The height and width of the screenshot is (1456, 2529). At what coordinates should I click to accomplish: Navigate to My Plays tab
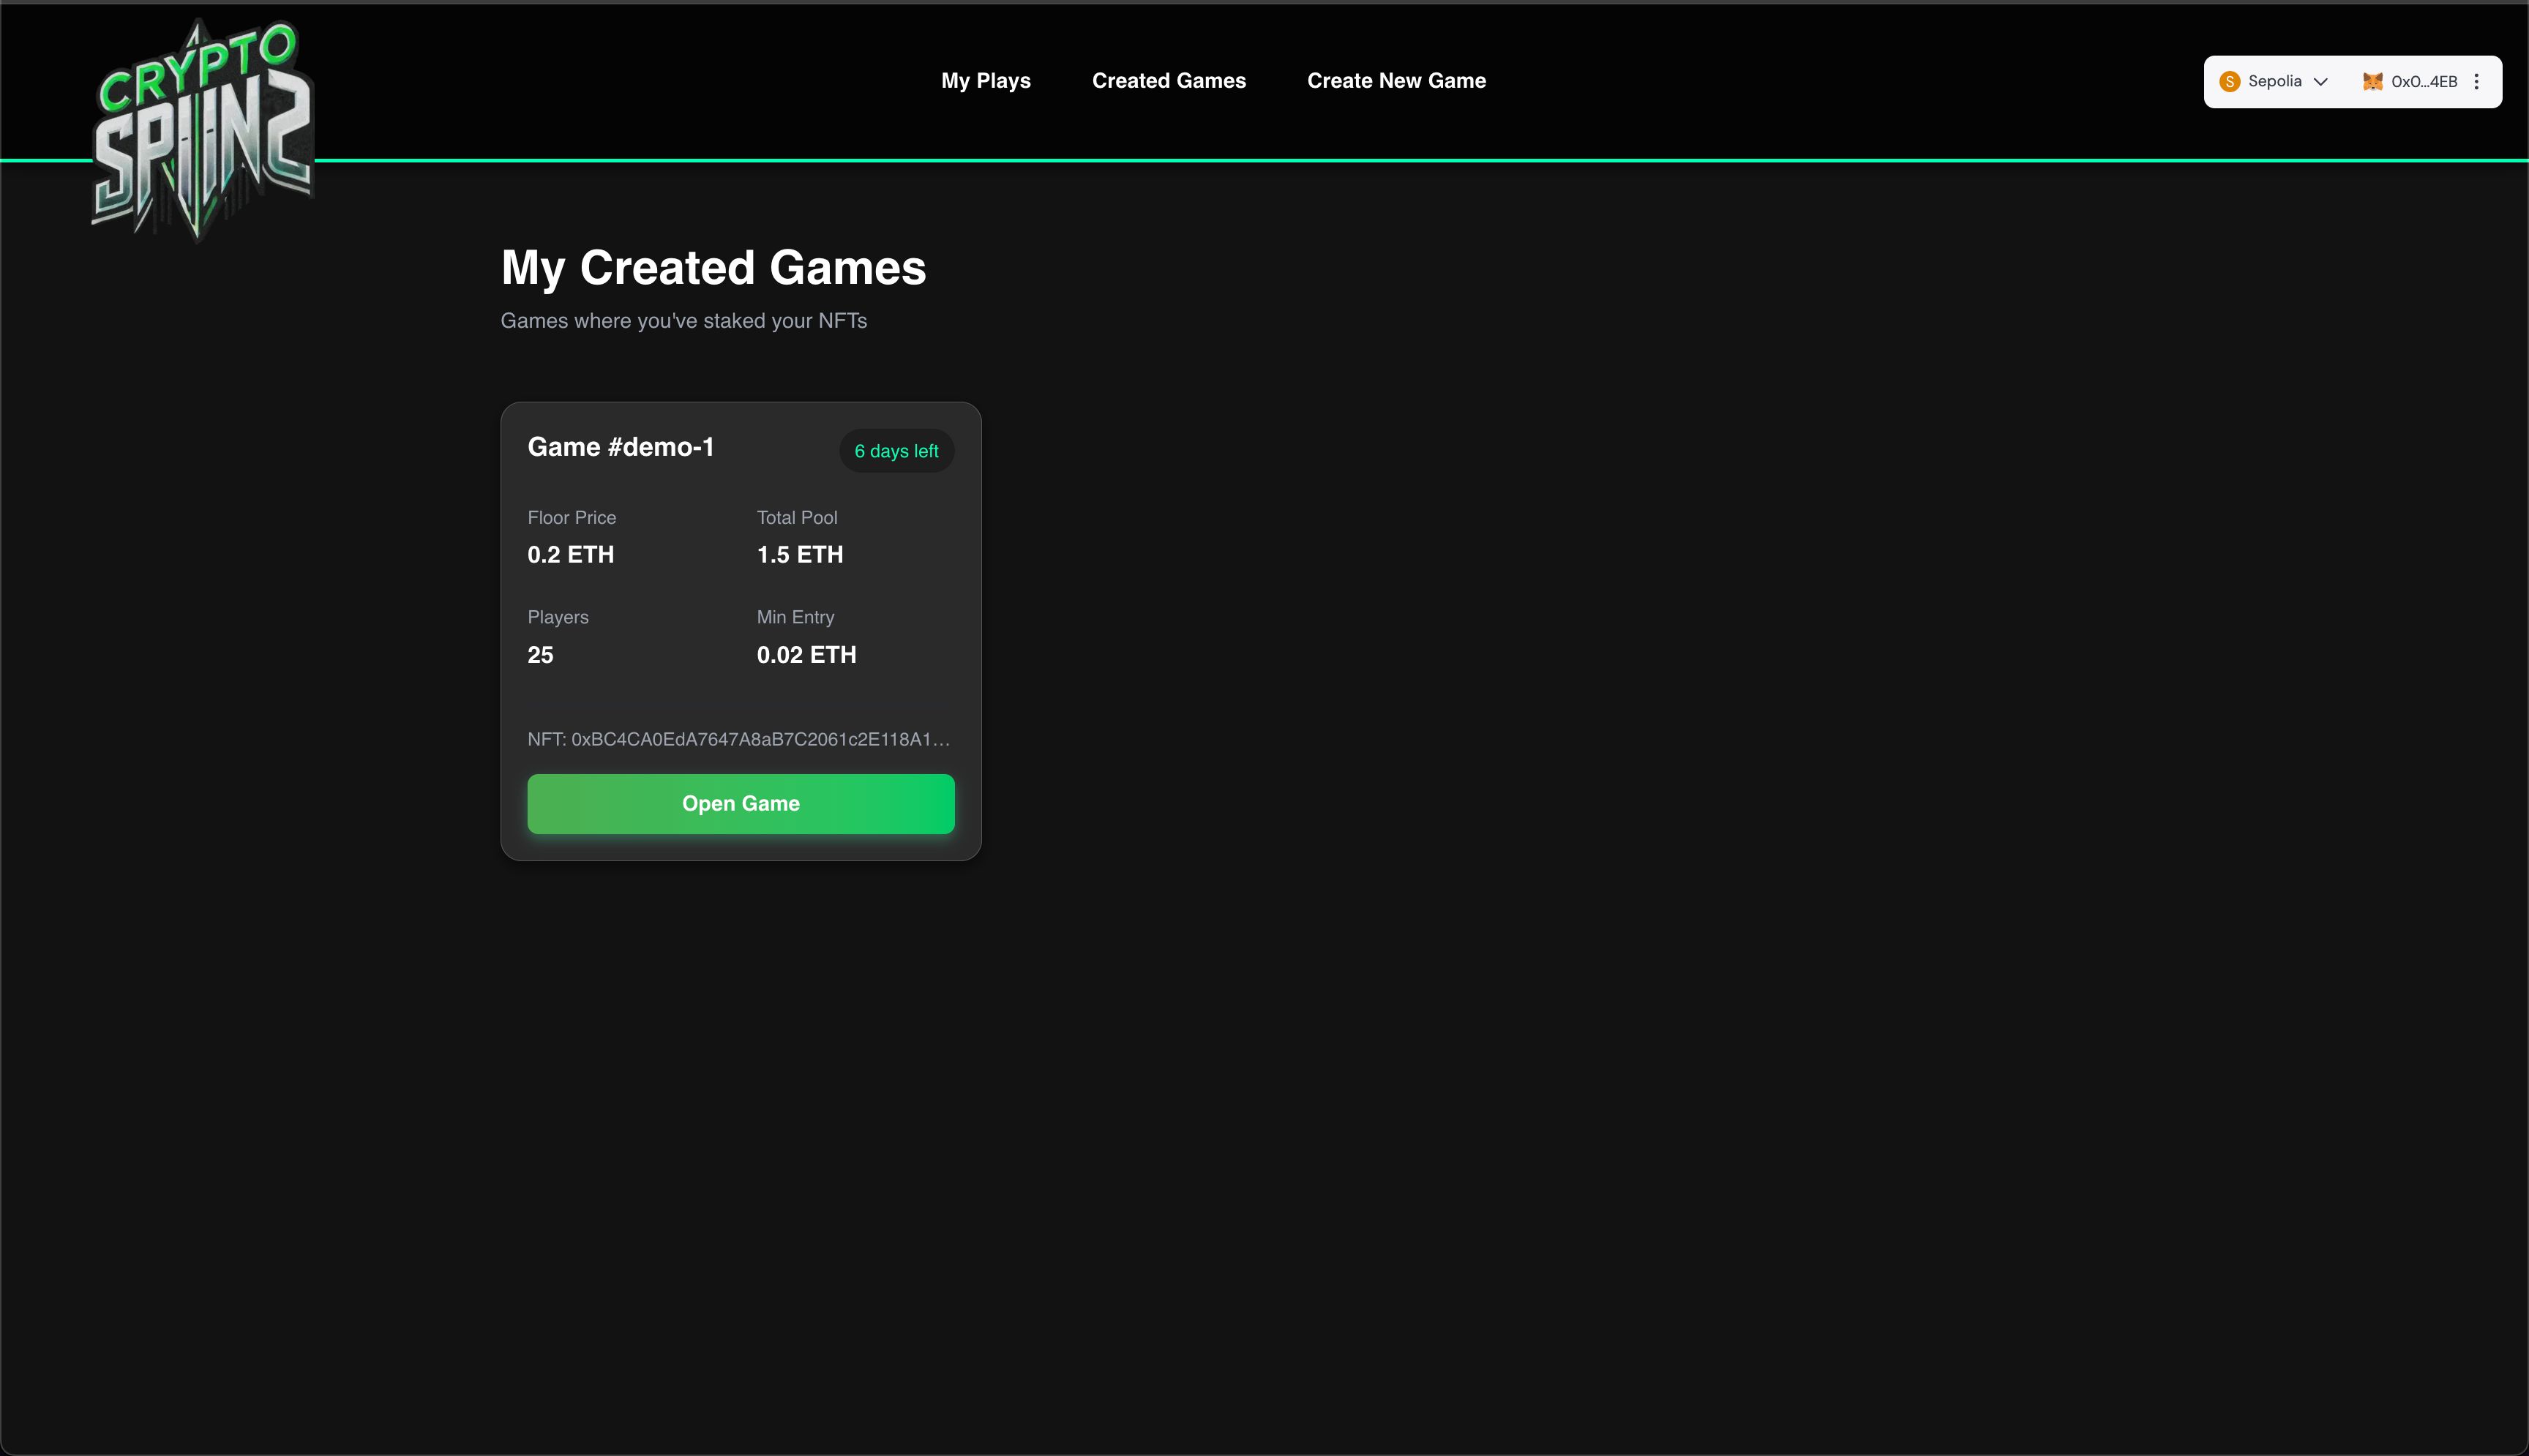tap(985, 80)
